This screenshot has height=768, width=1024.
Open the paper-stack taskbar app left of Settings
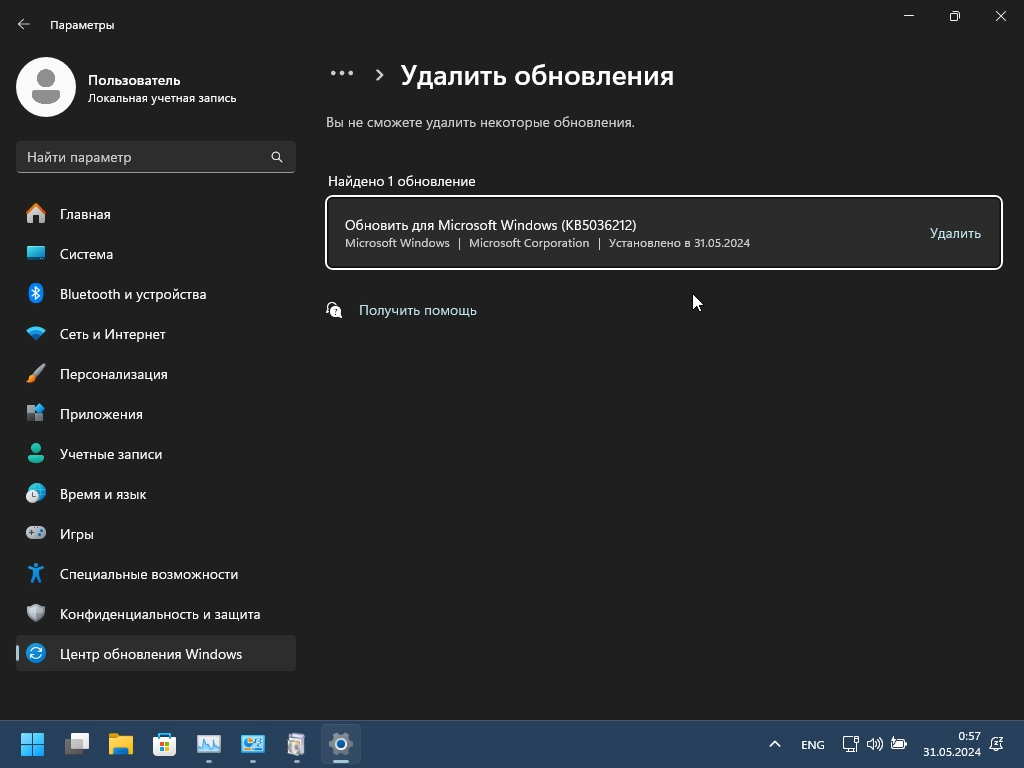coord(296,744)
